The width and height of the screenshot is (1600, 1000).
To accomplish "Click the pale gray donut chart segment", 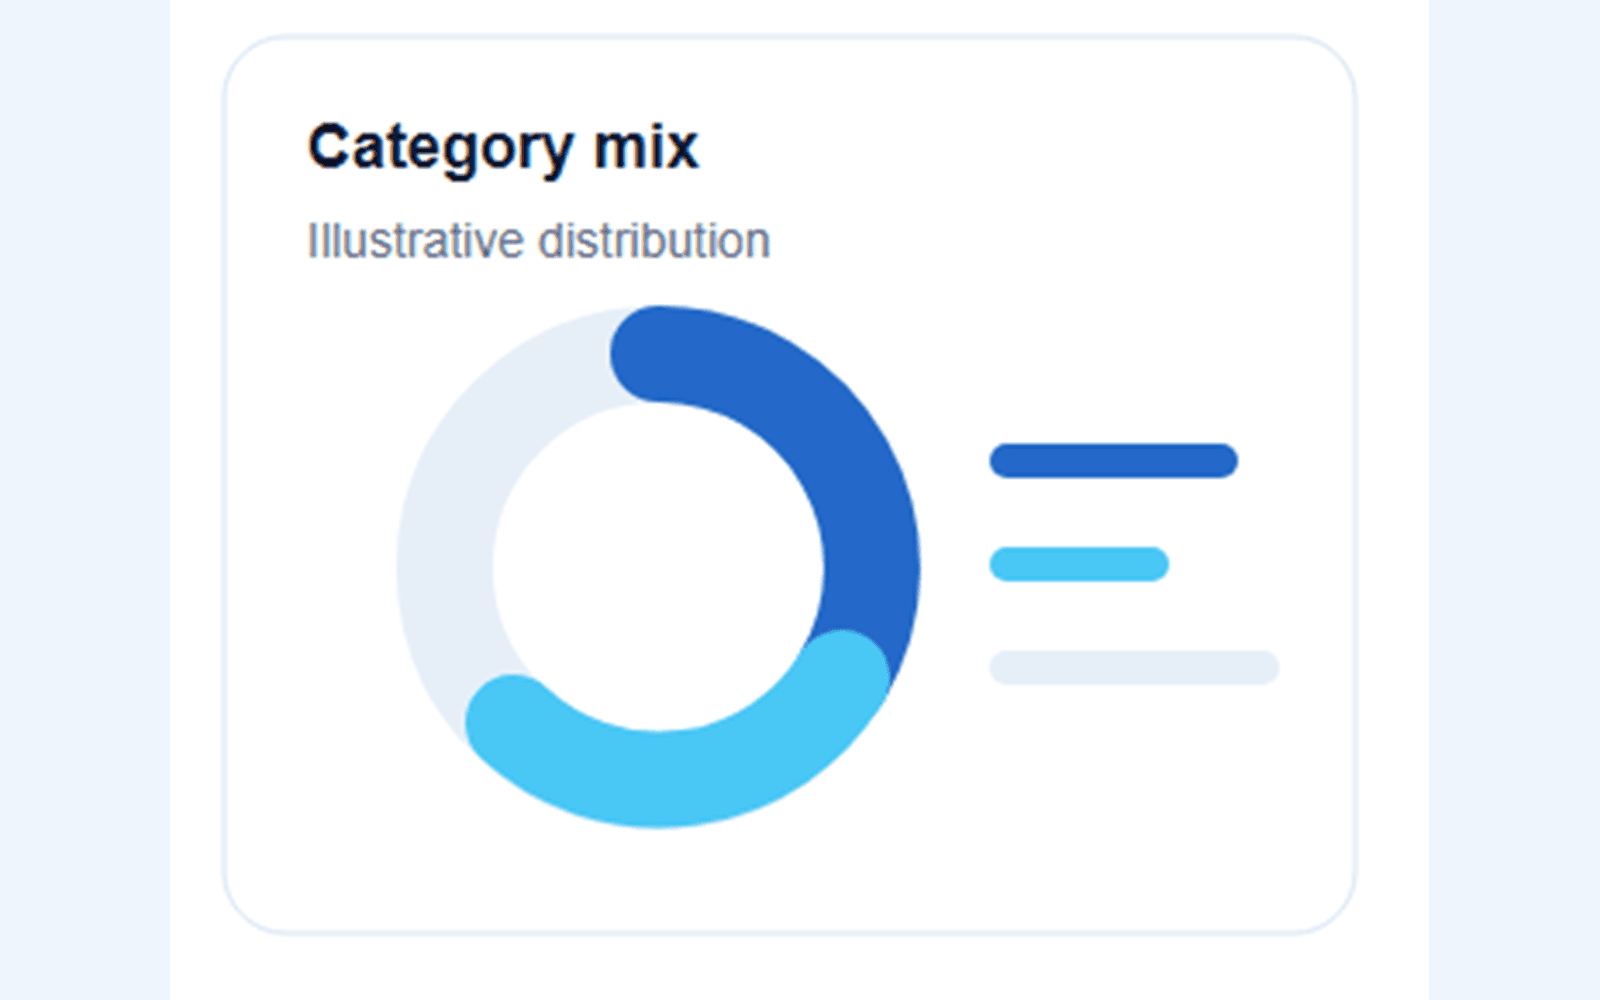I will (450, 520).
